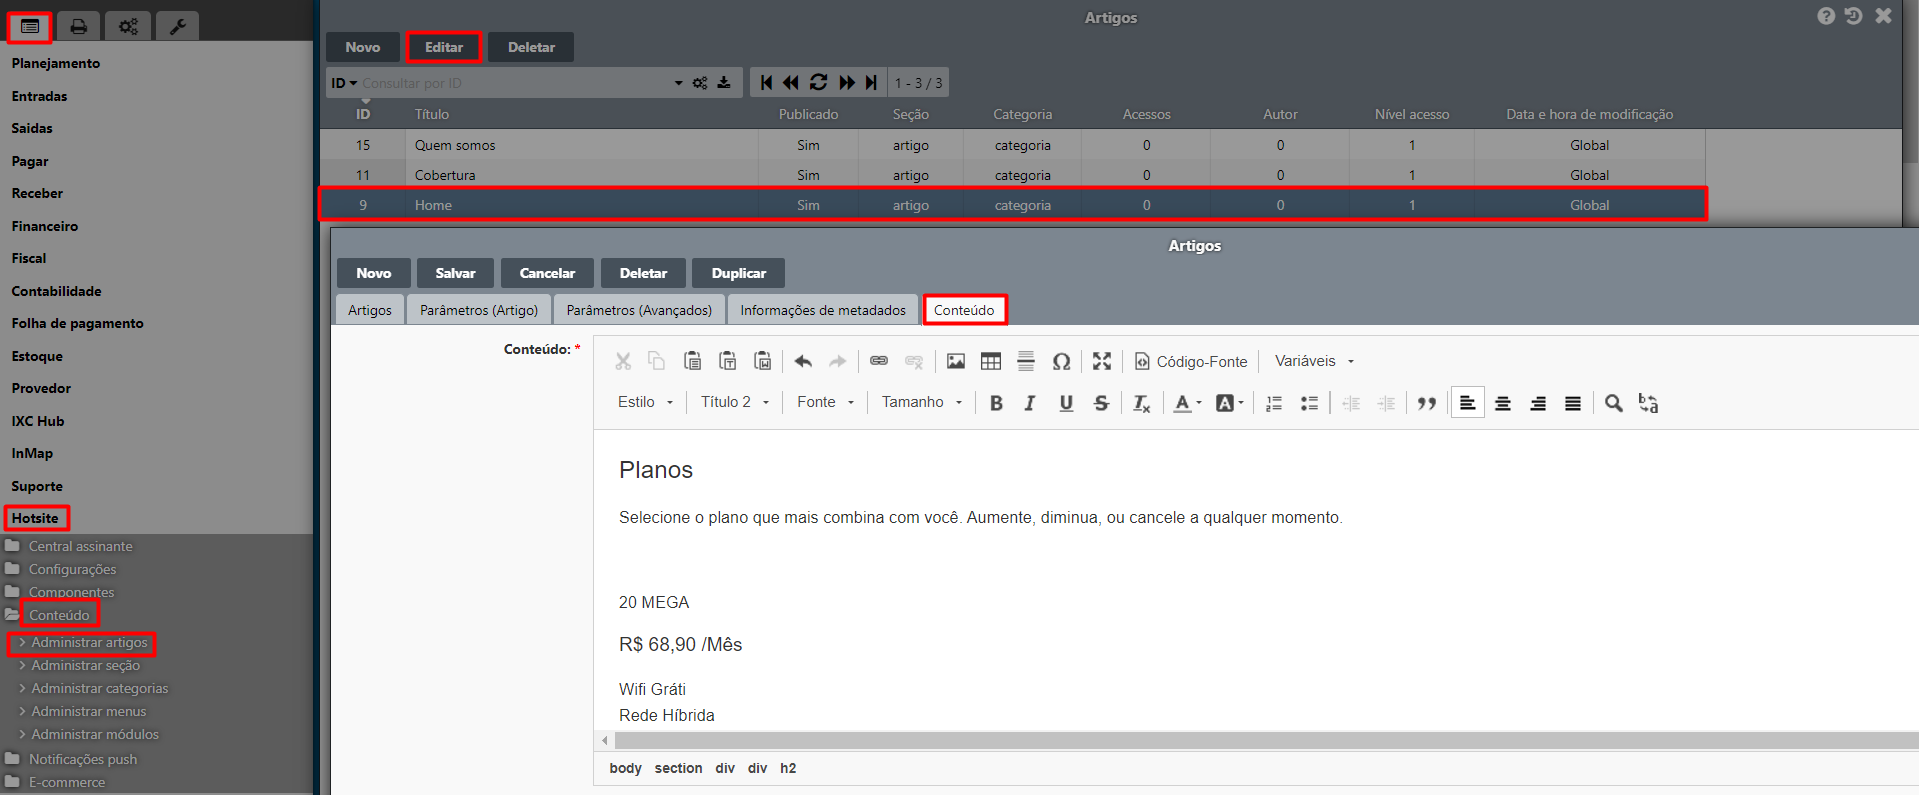Click the Redo arrow in editor toolbar

[838, 361]
